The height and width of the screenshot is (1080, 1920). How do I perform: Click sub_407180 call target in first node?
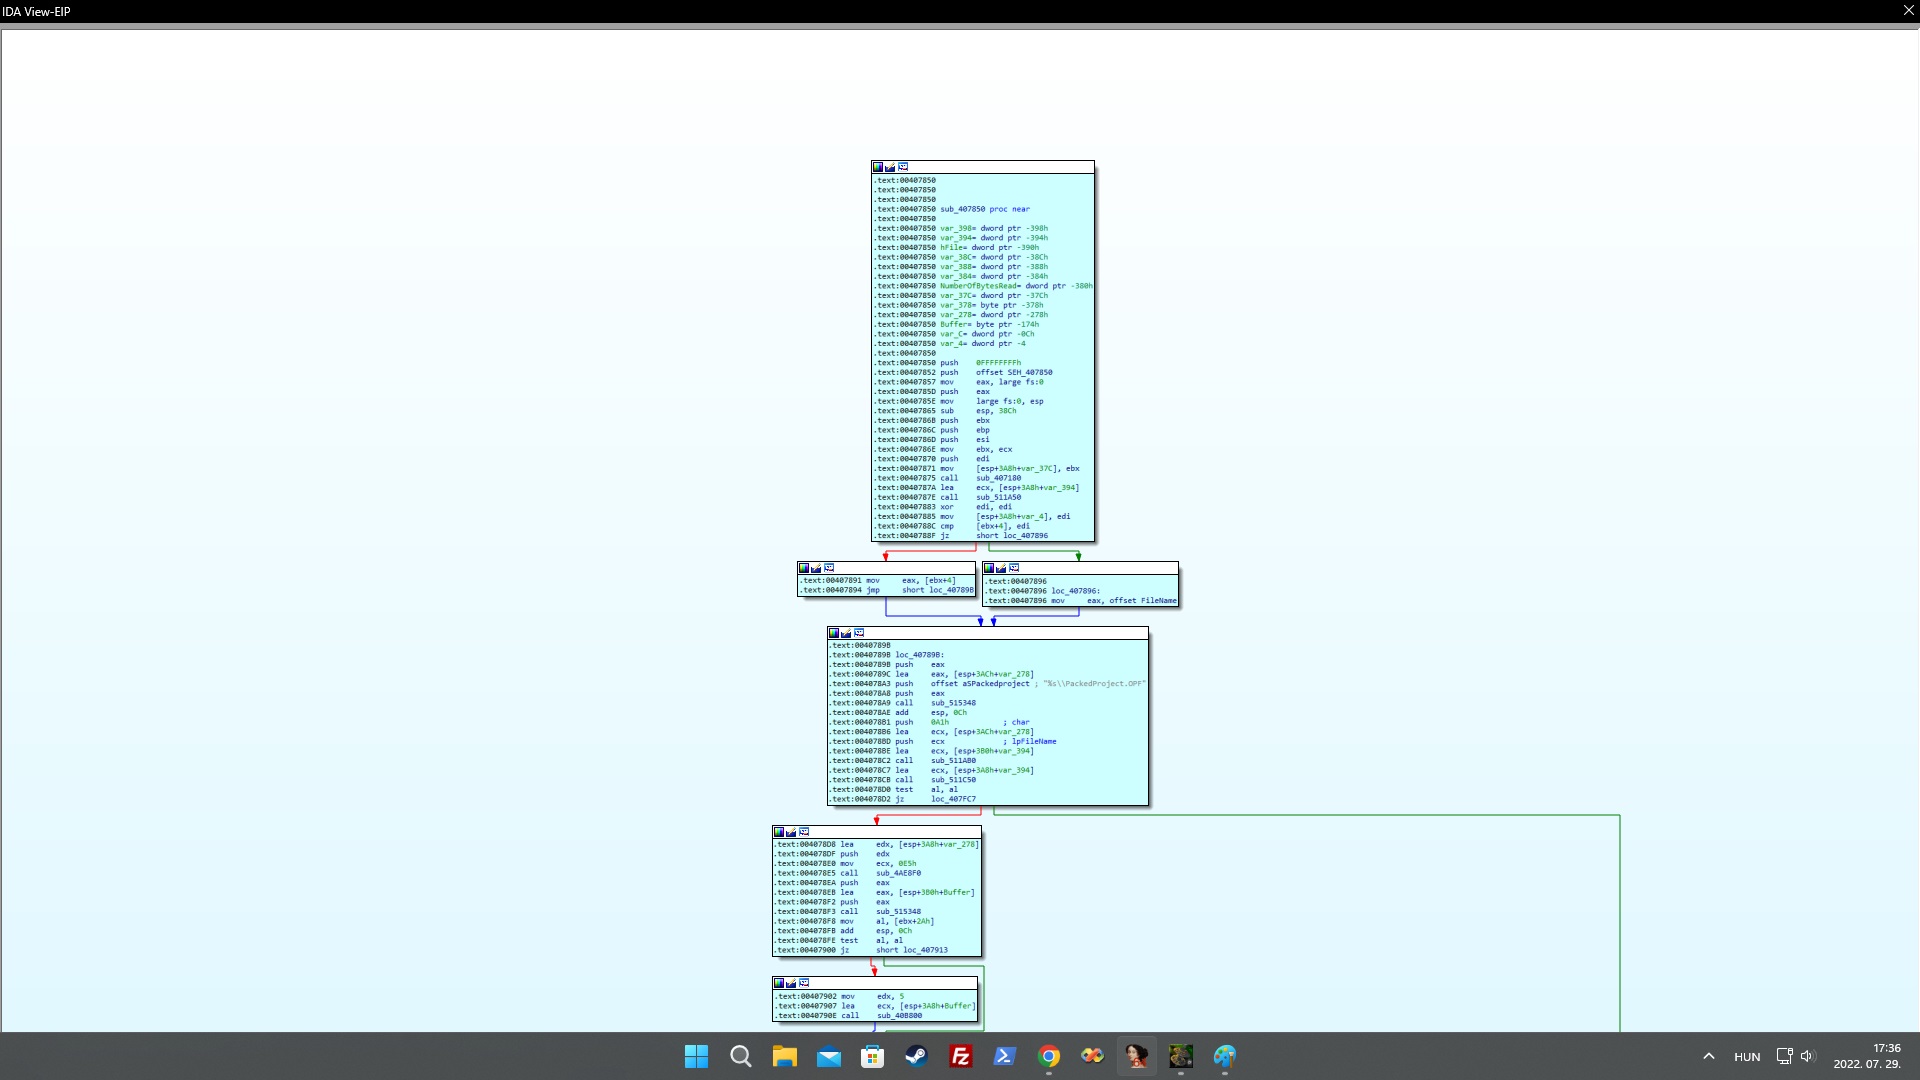[998, 478]
